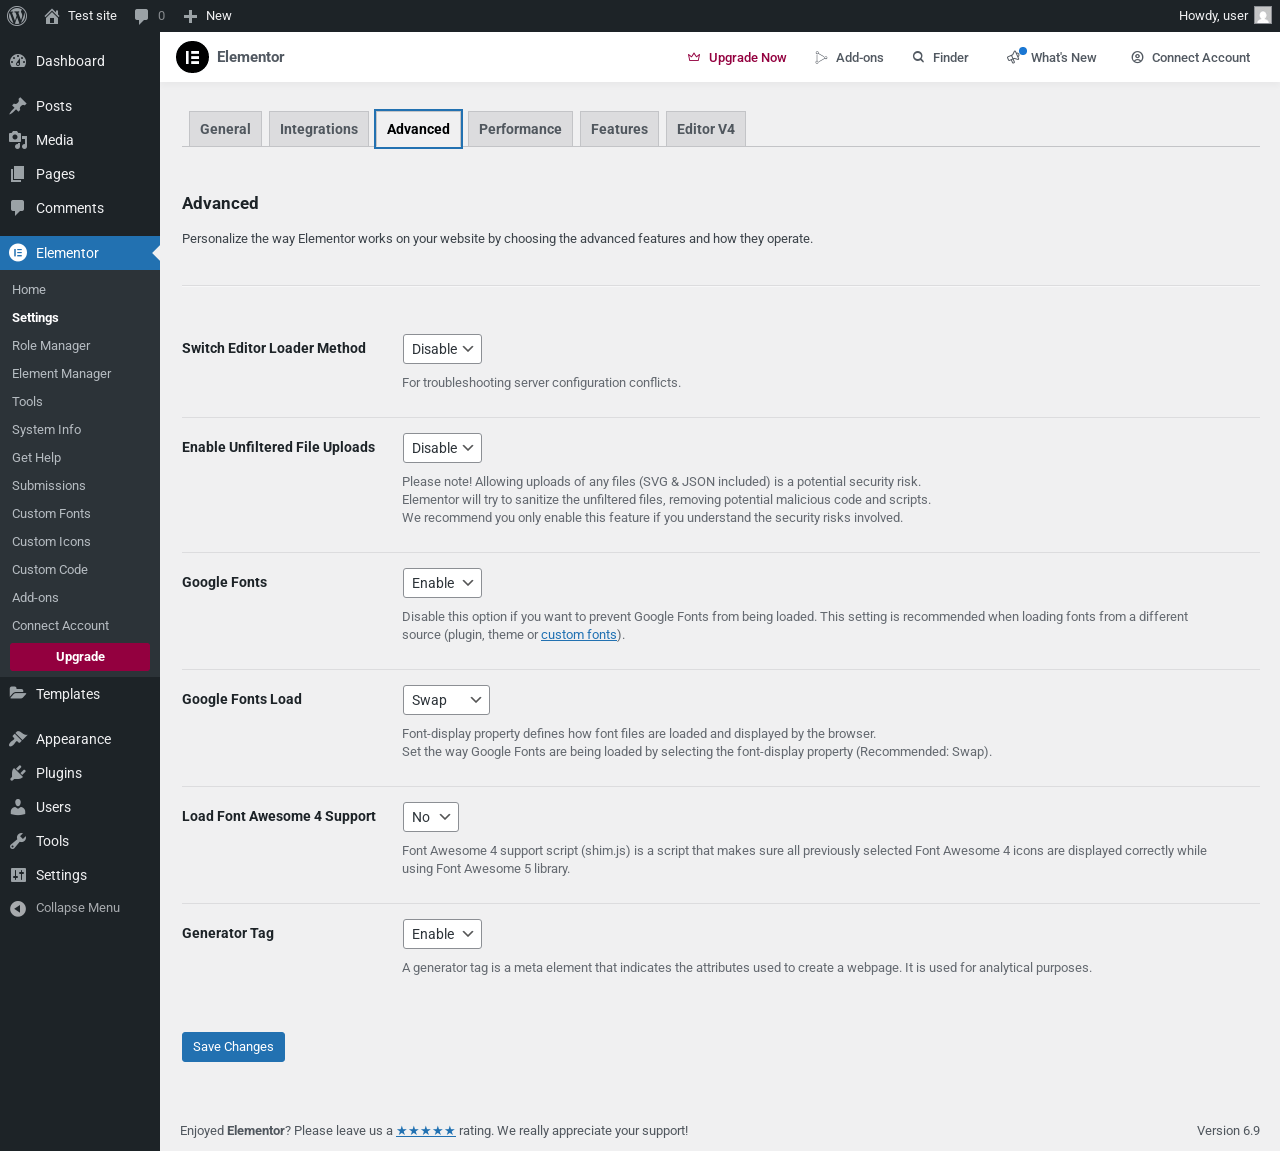Open Tools under the Elementor submenu
This screenshot has height=1151, width=1280.
coord(27,402)
